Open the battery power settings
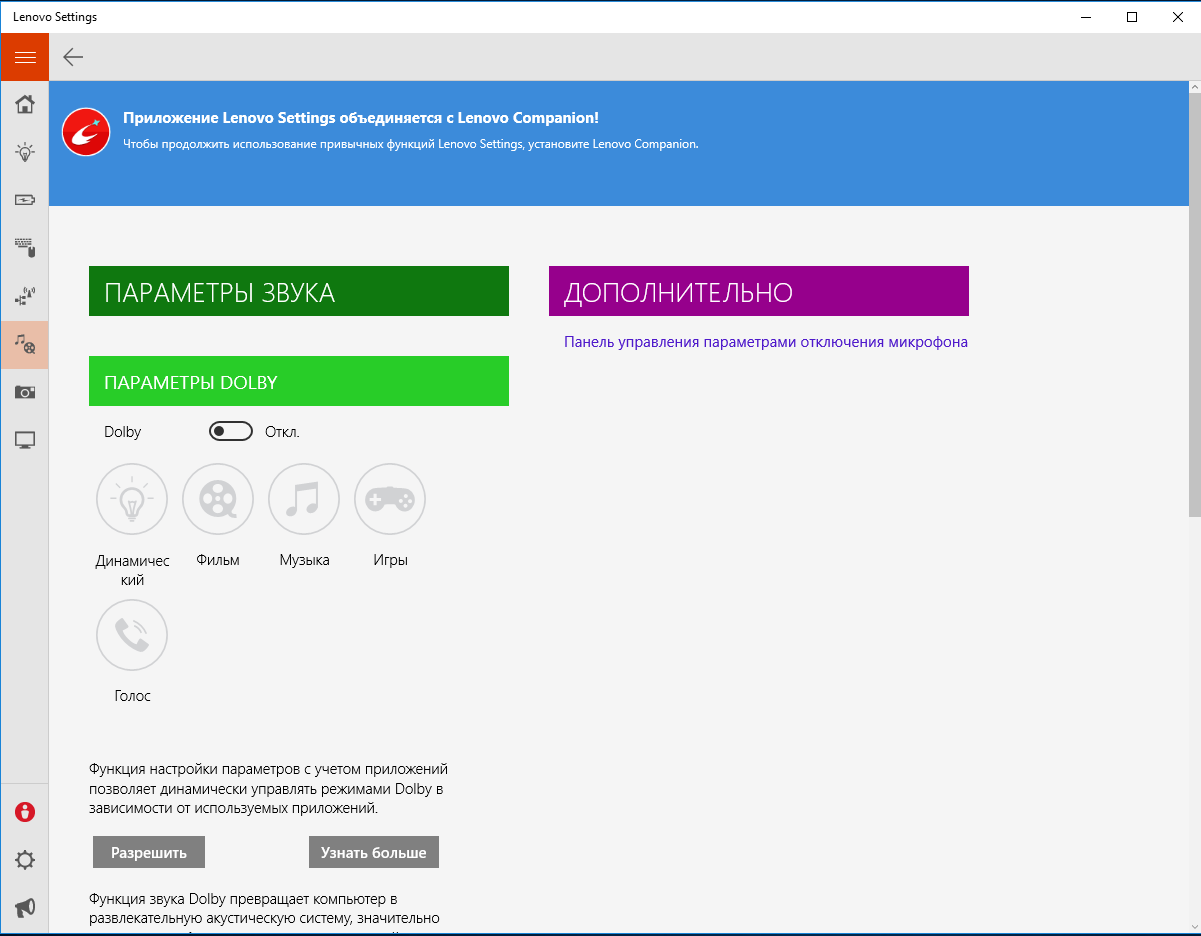Screen dimensions: 1201x936 tap(25, 200)
